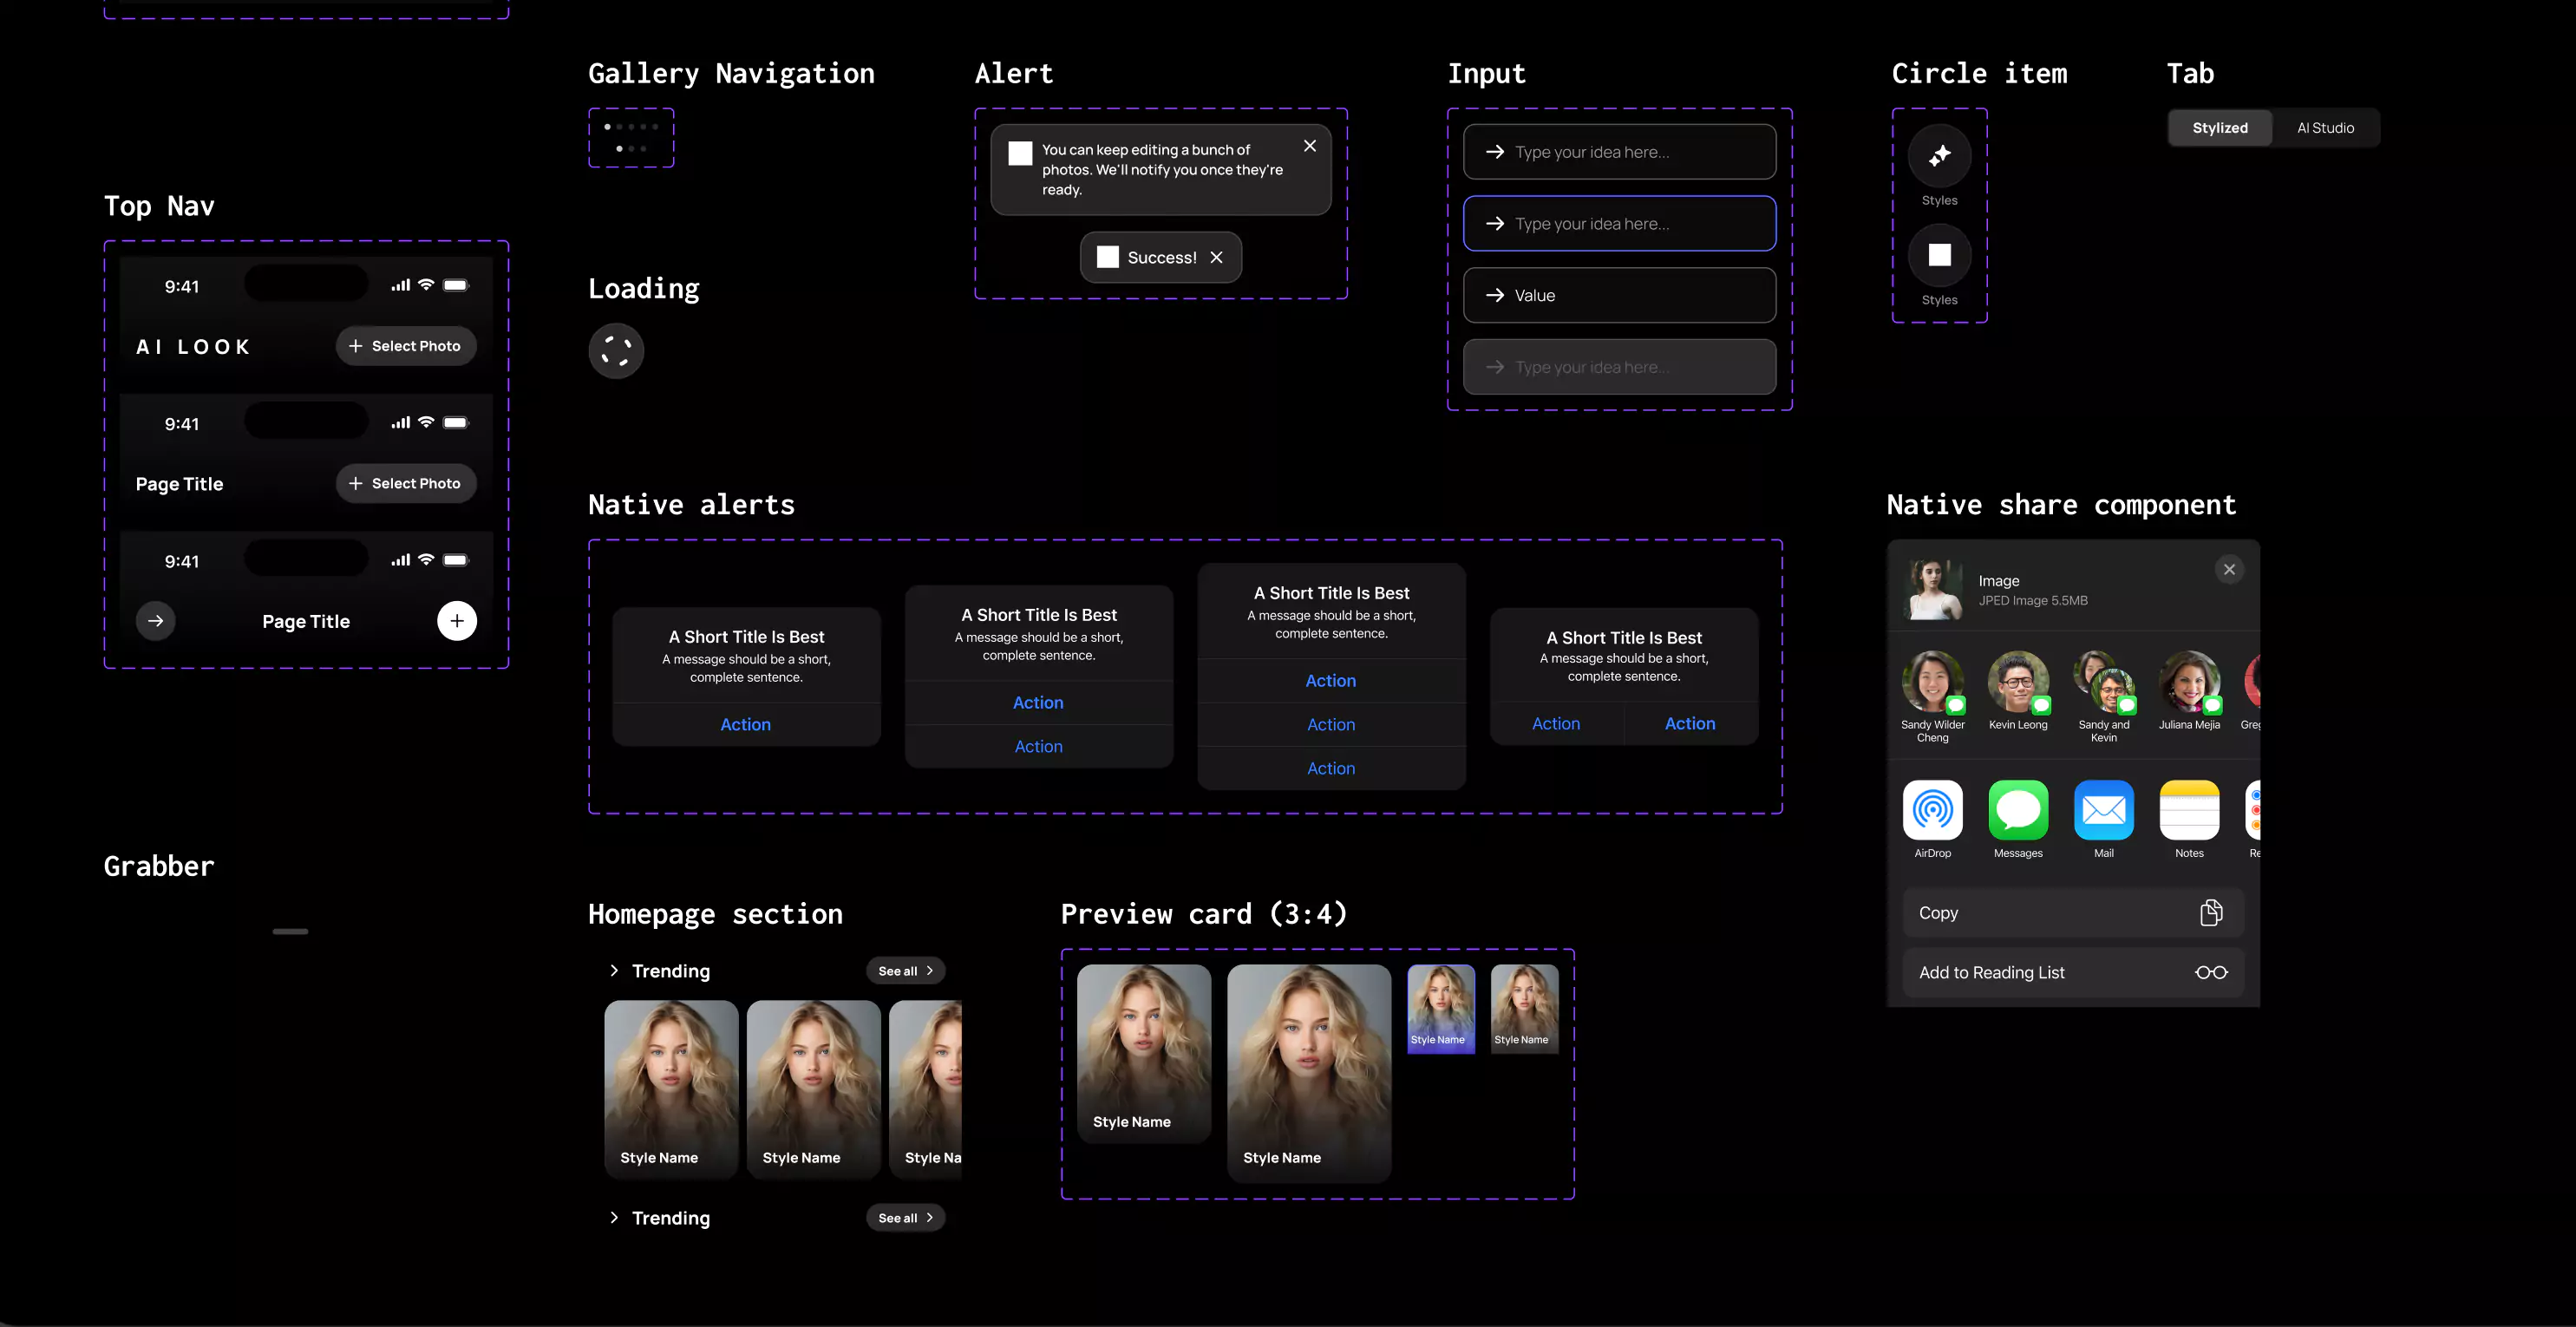Dismiss the Success alert with the X
2576x1327 pixels.
[1216, 258]
